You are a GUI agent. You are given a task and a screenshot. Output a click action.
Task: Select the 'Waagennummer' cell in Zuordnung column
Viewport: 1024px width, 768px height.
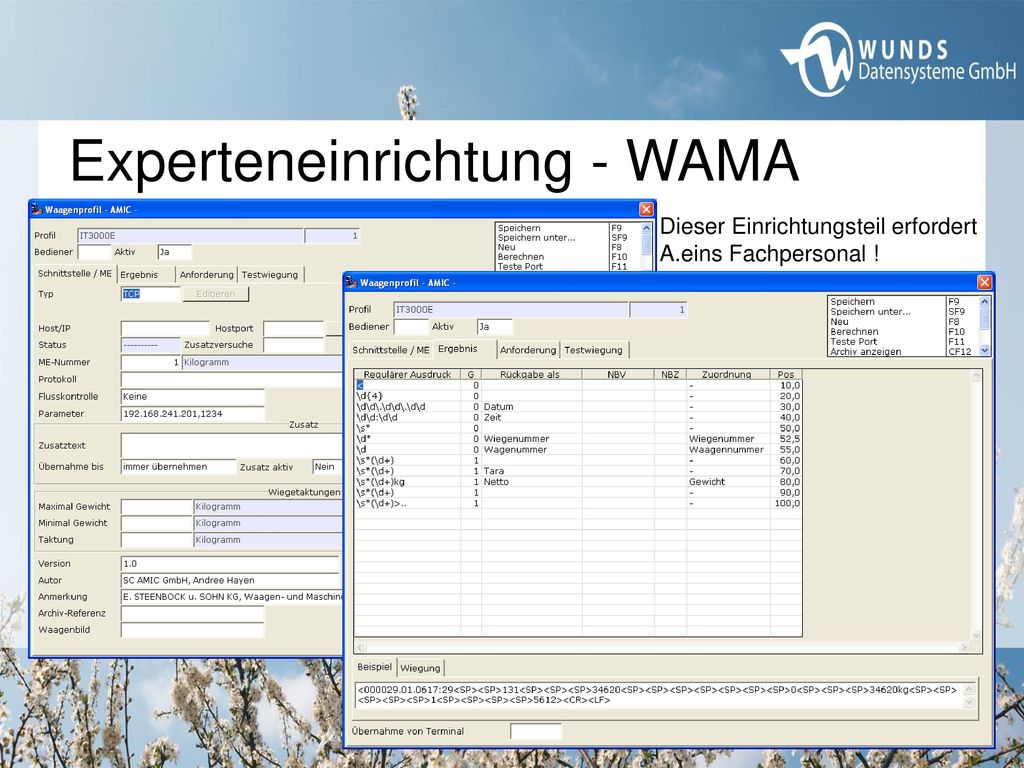pyautogui.click(x=728, y=449)
